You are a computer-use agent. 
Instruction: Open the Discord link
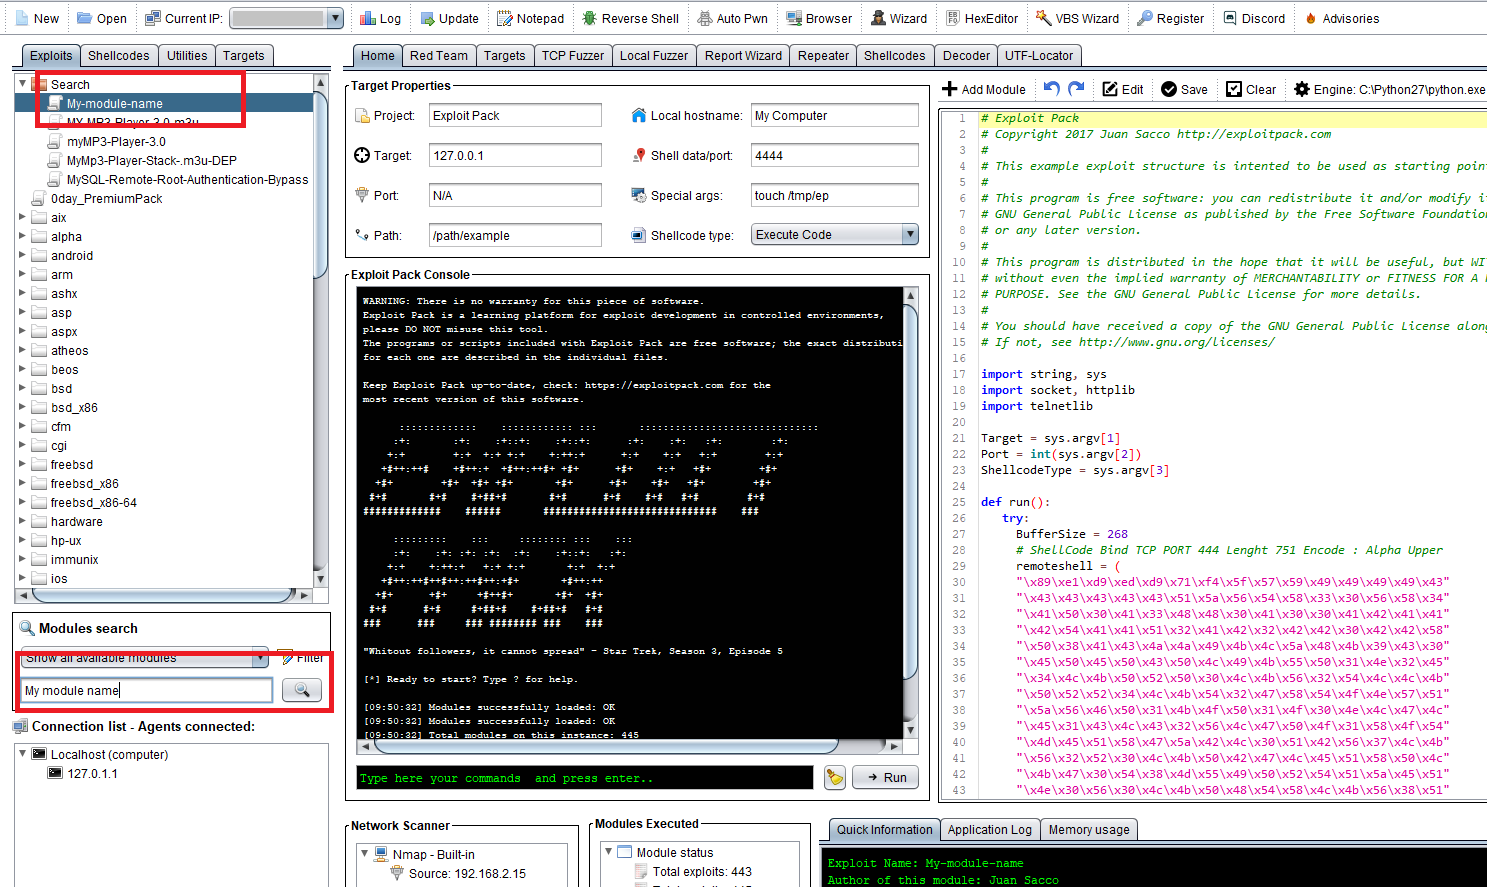coord(1253,18)
